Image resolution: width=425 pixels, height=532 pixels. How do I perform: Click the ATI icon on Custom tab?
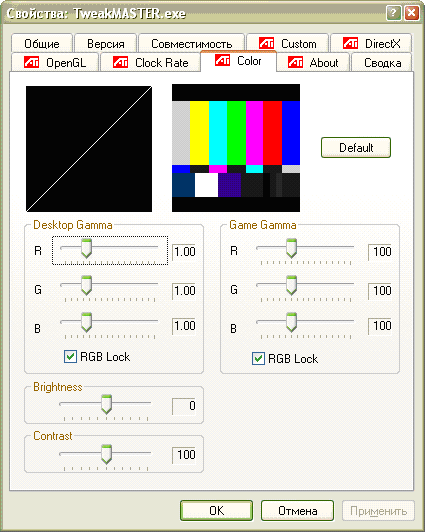point(266,43)
